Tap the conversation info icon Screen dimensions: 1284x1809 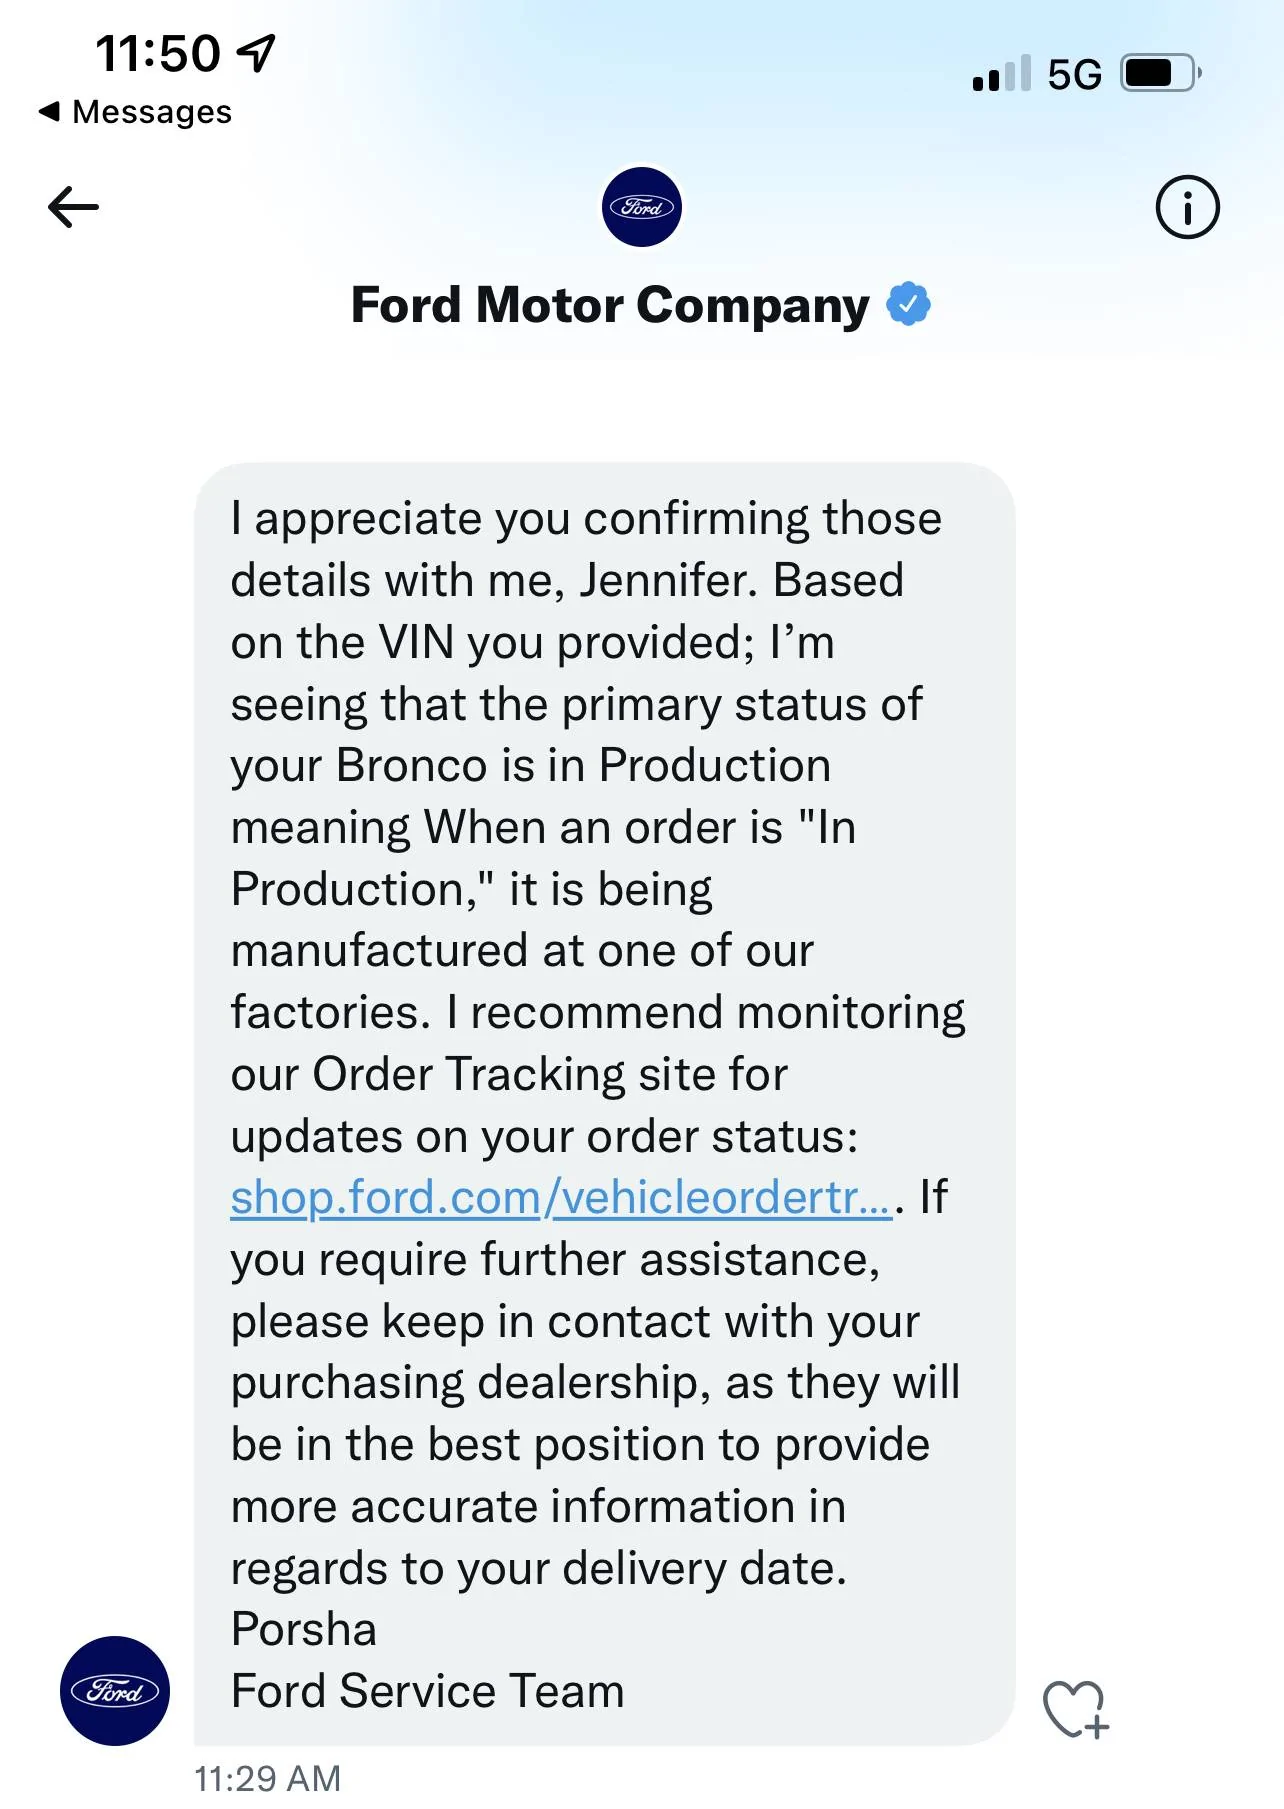pyautogui.click(x=1188, y=207)
